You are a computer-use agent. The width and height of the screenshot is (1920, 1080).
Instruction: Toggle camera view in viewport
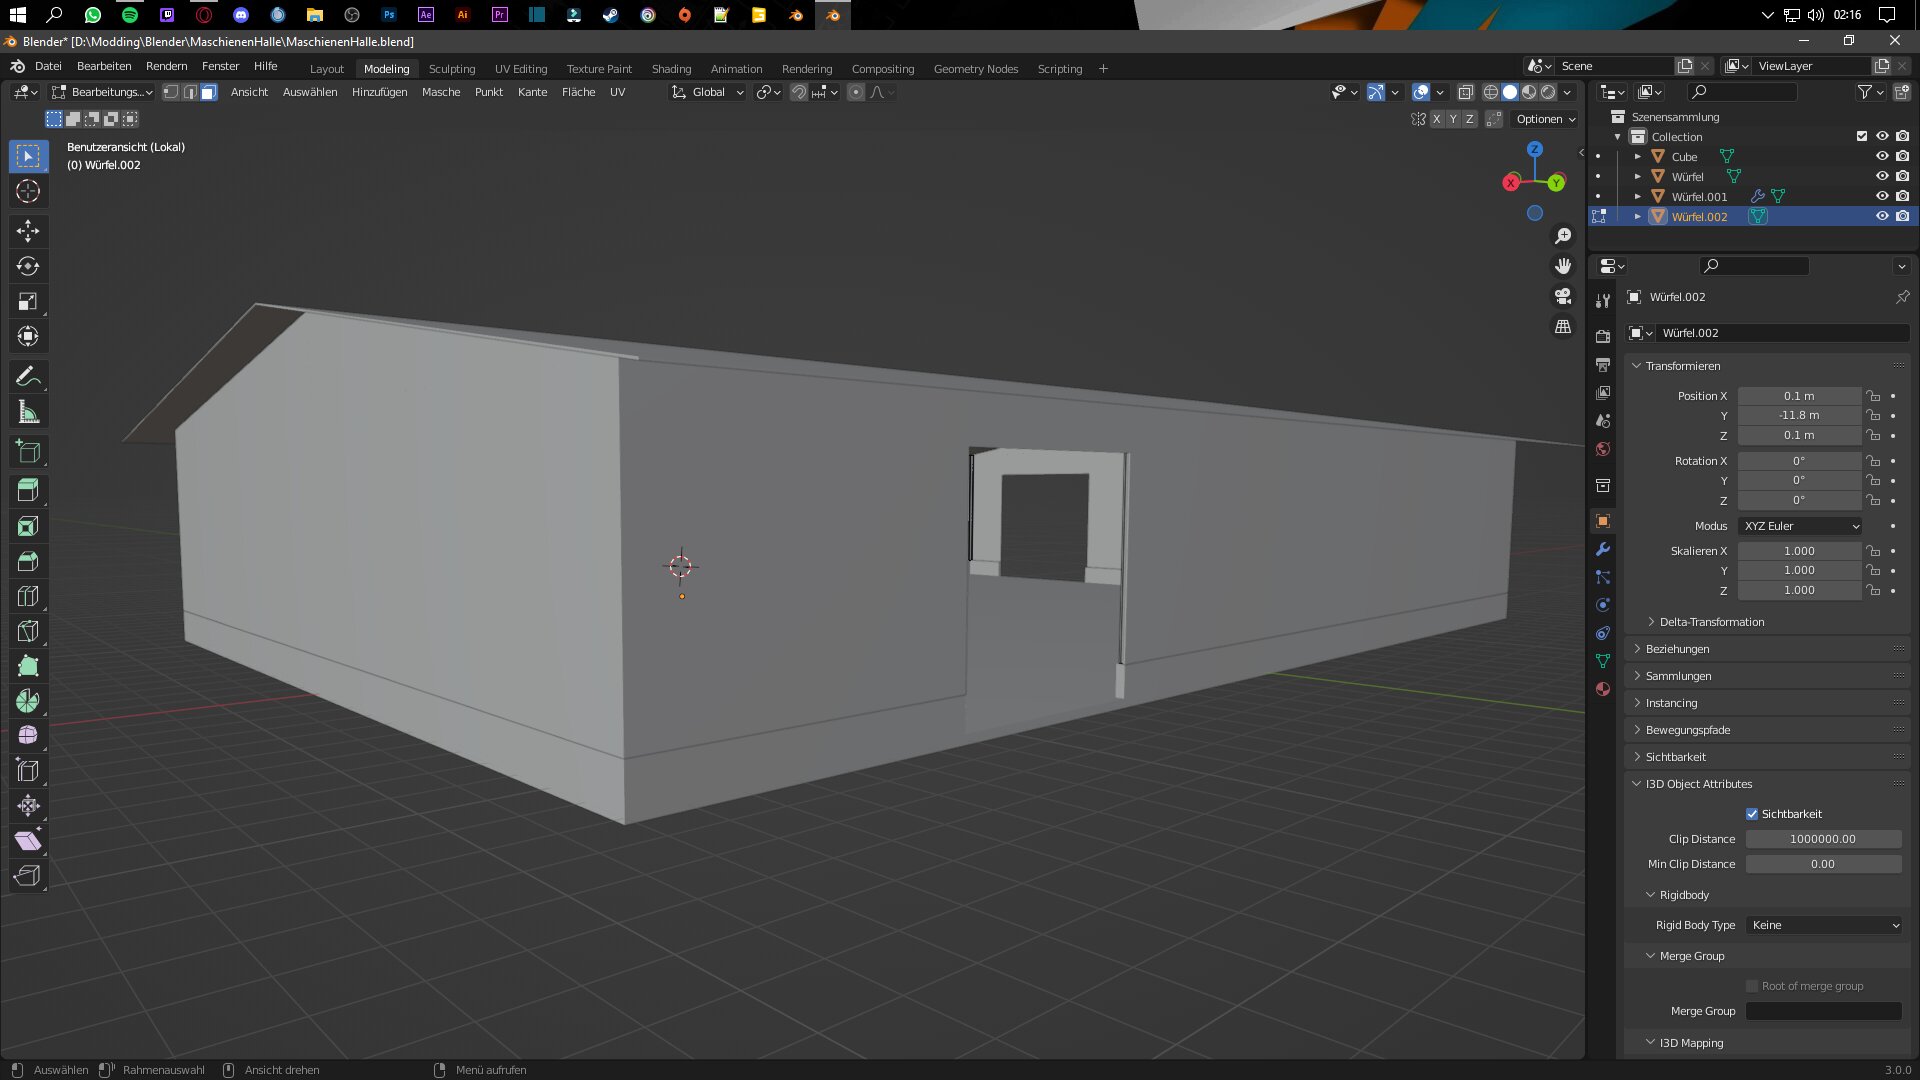coord(1563,296)
